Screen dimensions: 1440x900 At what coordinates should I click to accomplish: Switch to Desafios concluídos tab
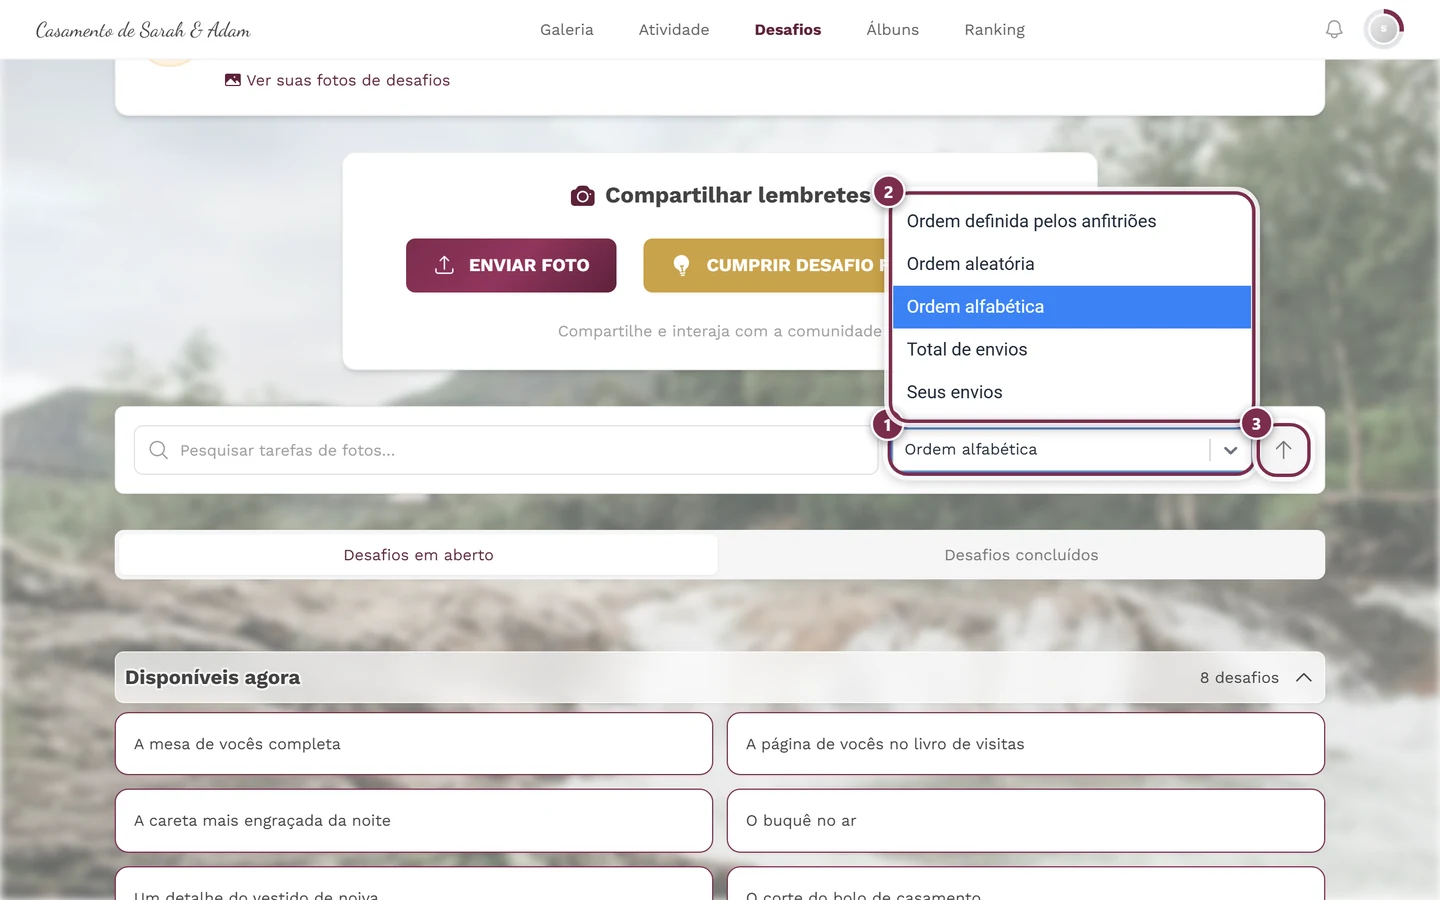tap(1021, 555)
